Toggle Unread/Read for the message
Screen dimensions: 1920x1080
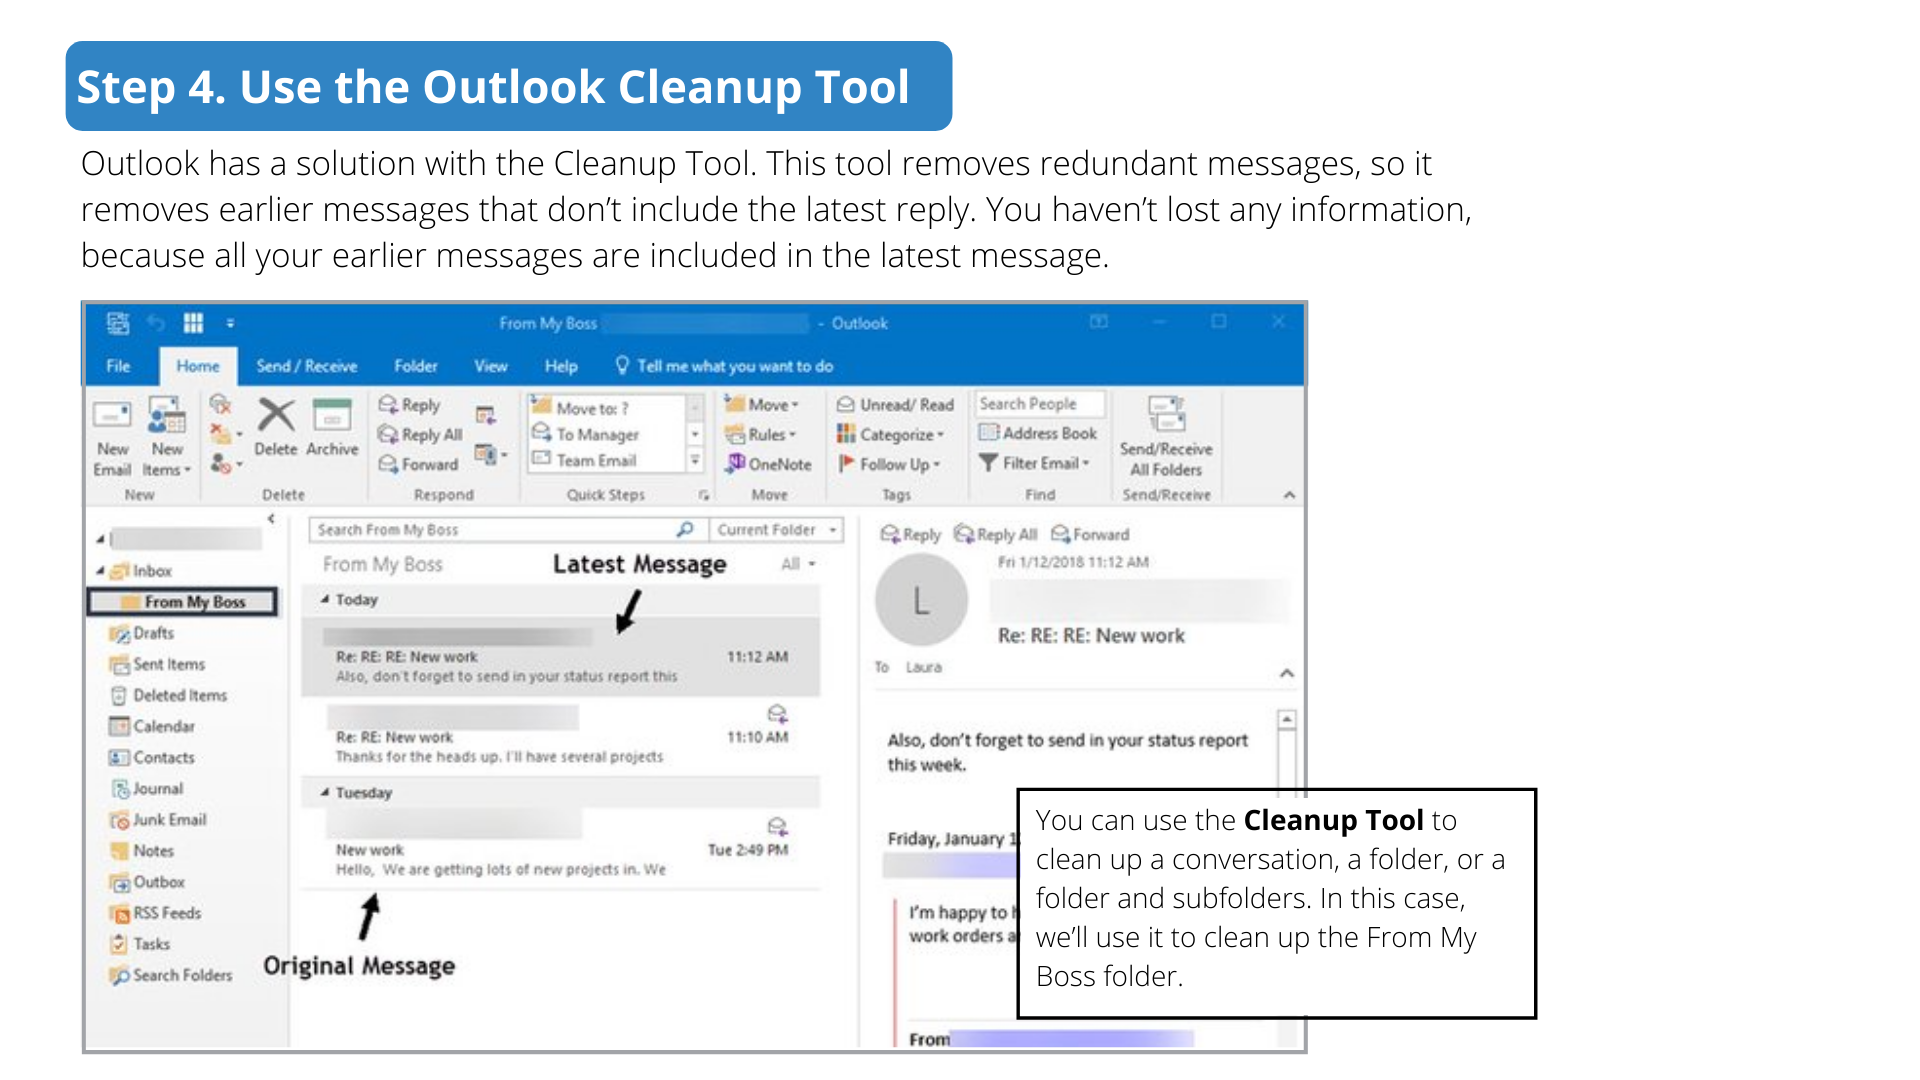point(896,404)
